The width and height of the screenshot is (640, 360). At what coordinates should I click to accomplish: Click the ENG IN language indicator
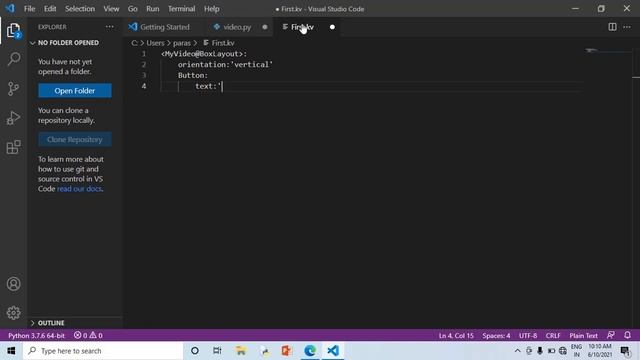[576, 351]
